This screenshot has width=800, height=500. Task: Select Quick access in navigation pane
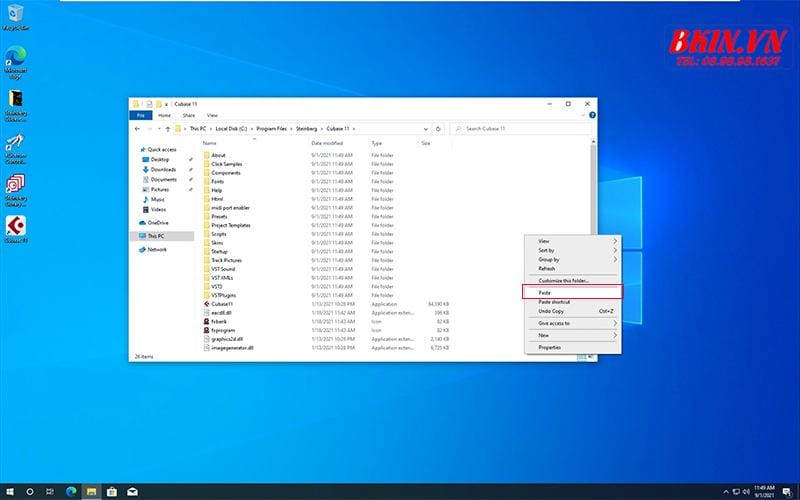pos(158,149)
